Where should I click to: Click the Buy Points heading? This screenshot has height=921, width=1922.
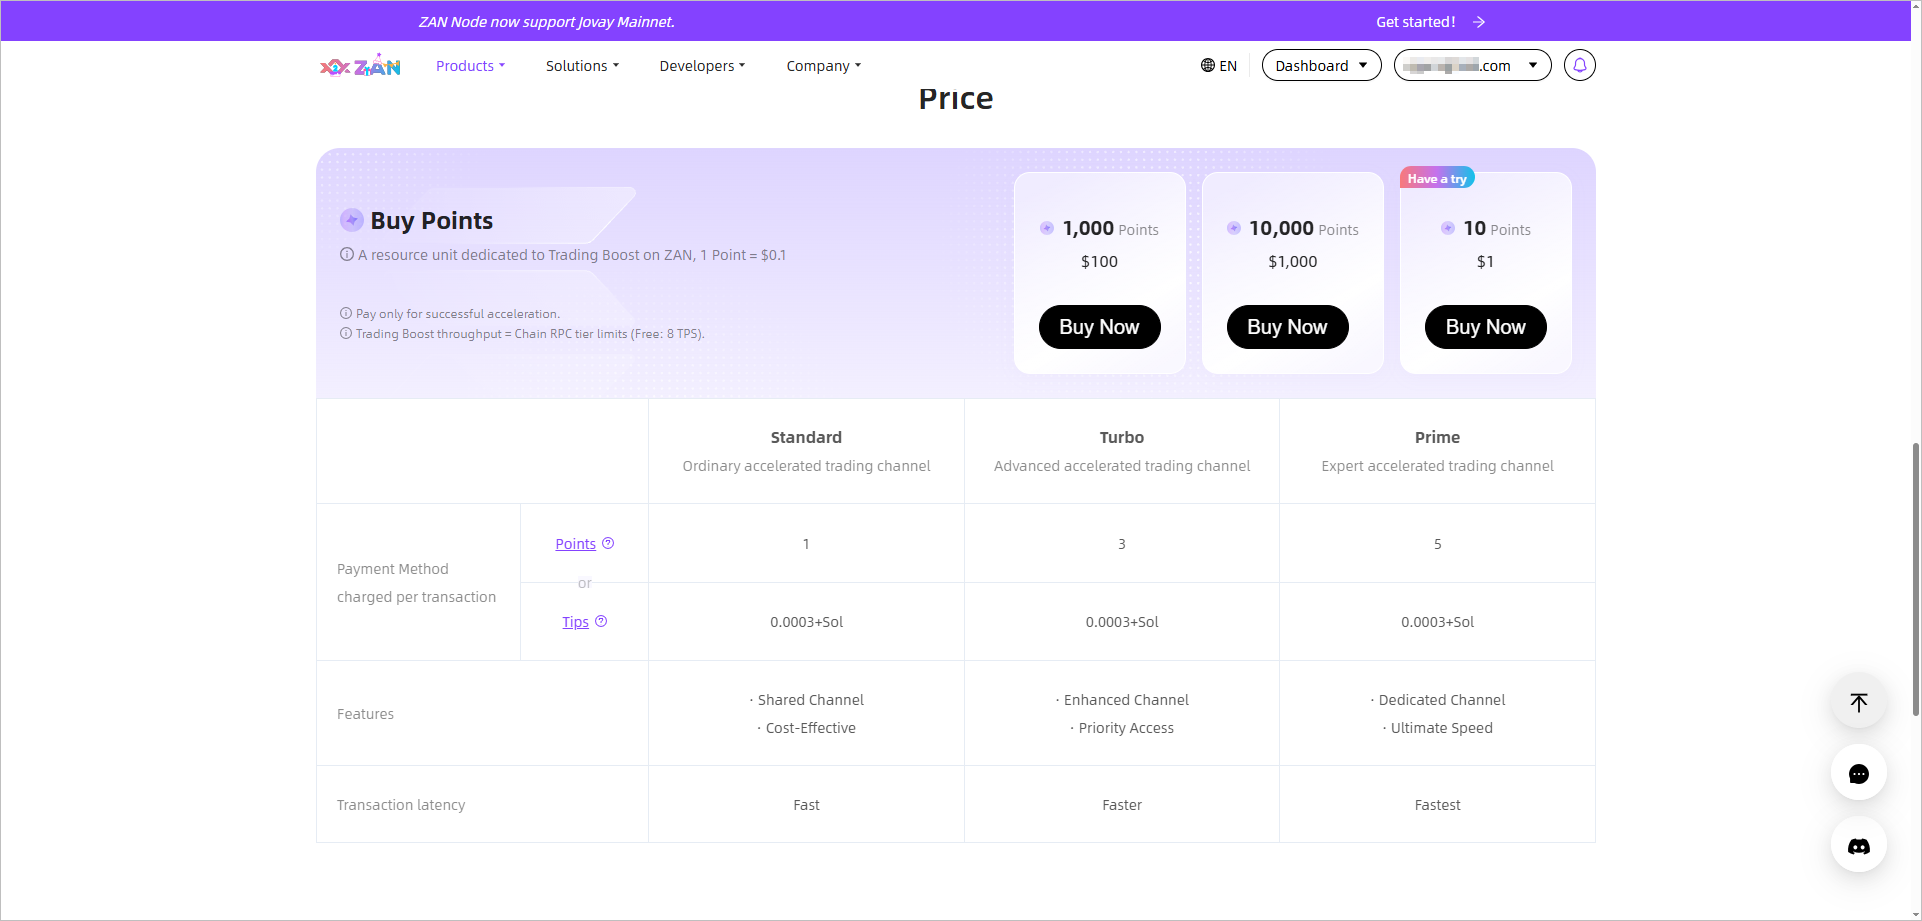(431, 220)
